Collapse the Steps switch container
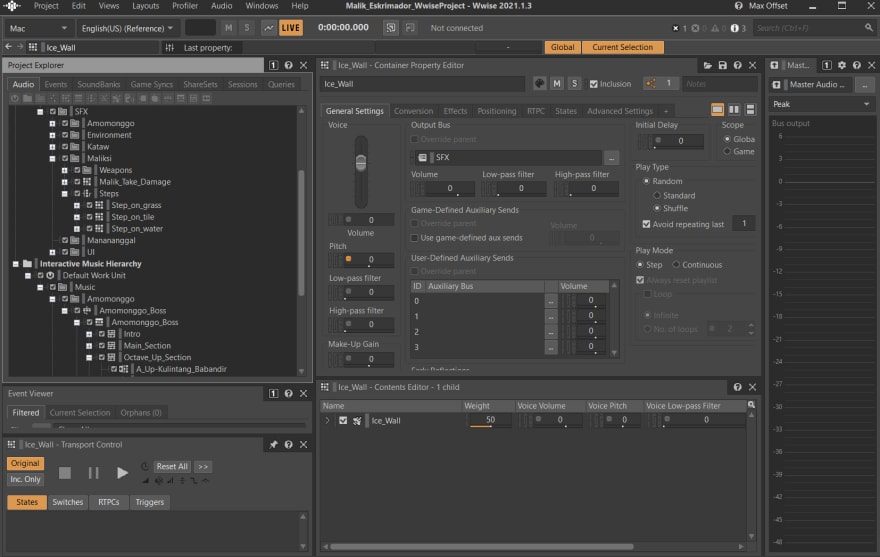 pyautogui.click(x=65, y=194)
